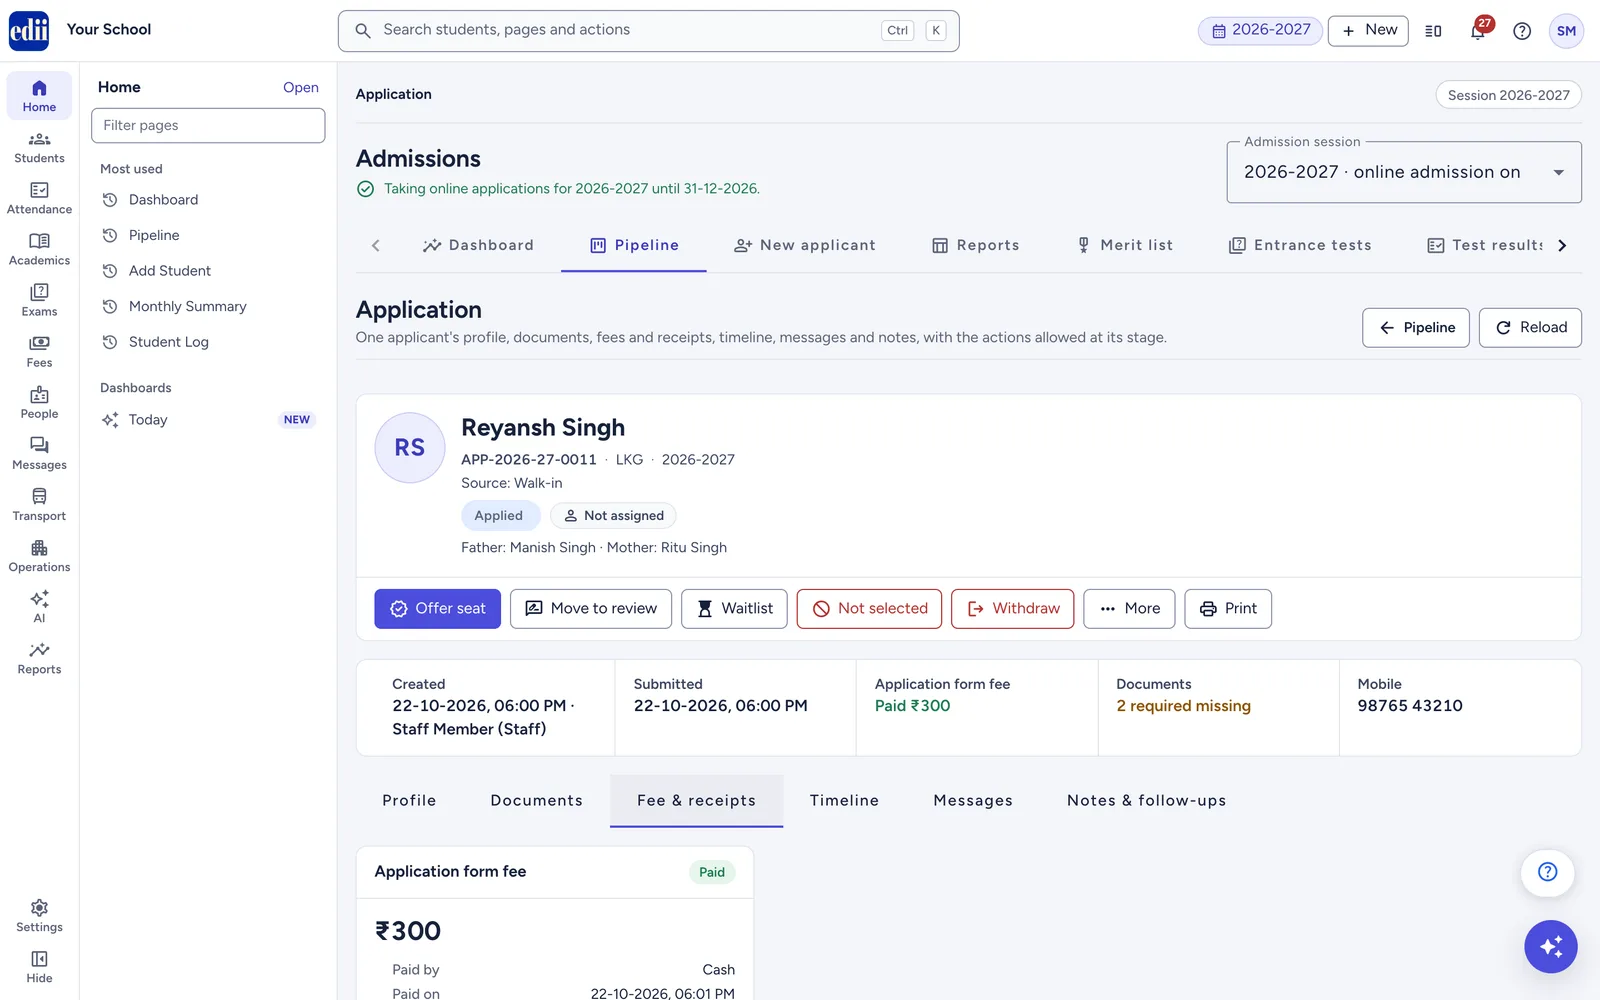This screenshot has width=1600, height=1000.
Task: Toggle the compact view icon in top bar
Action: coord(1433,31)
